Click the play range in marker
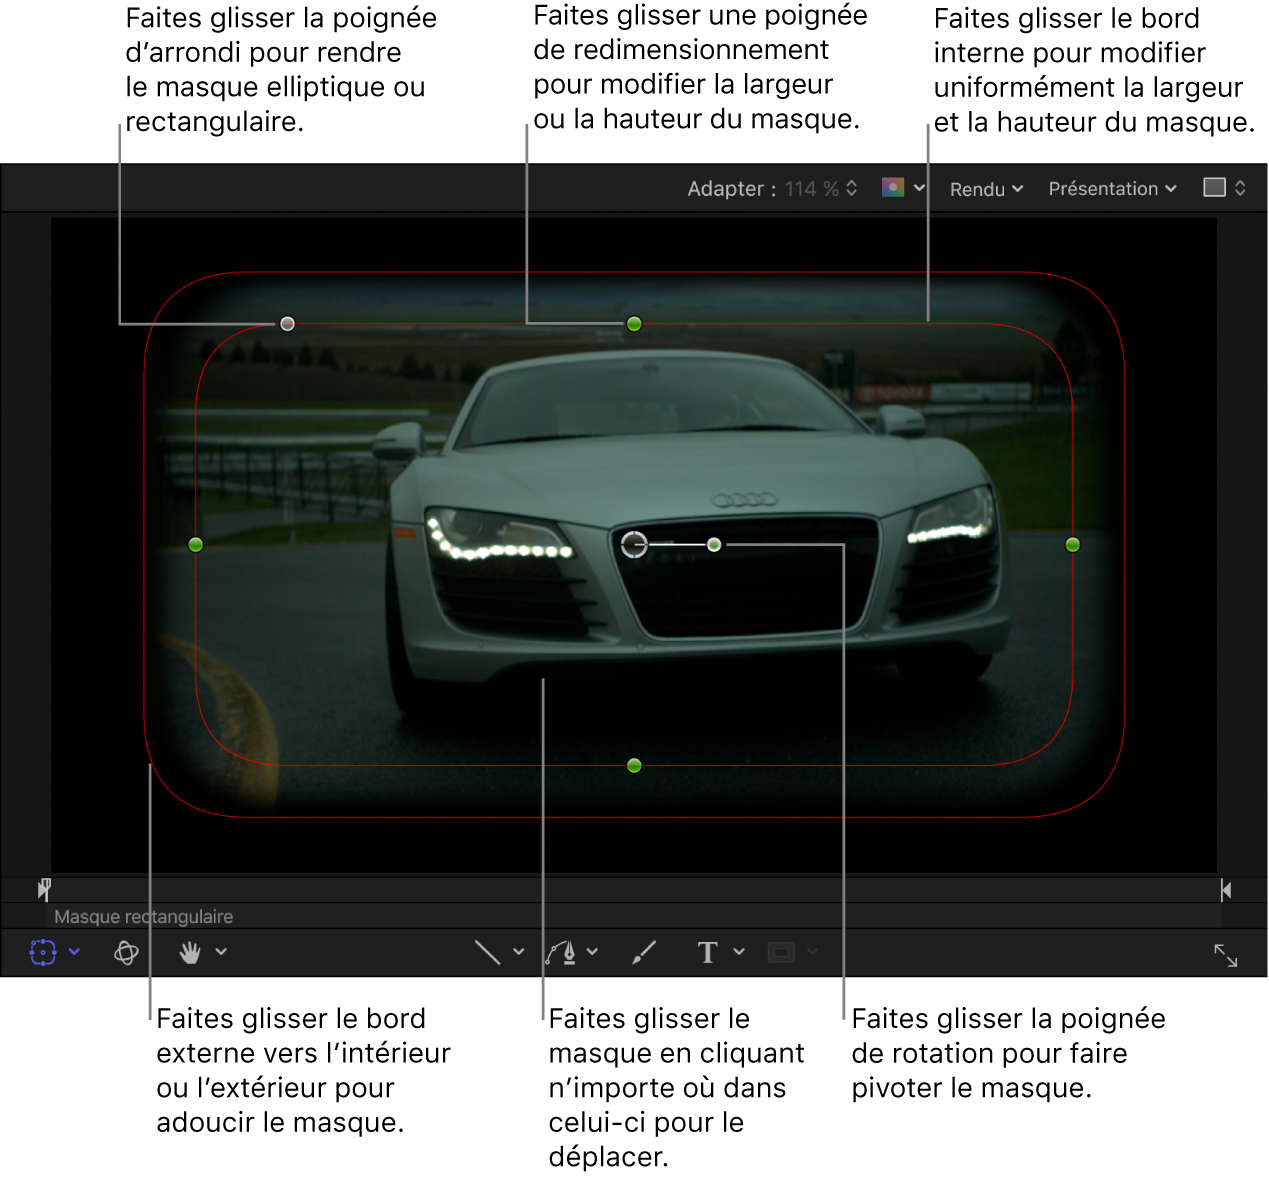1269x1178 pixels. pos(44,888)
